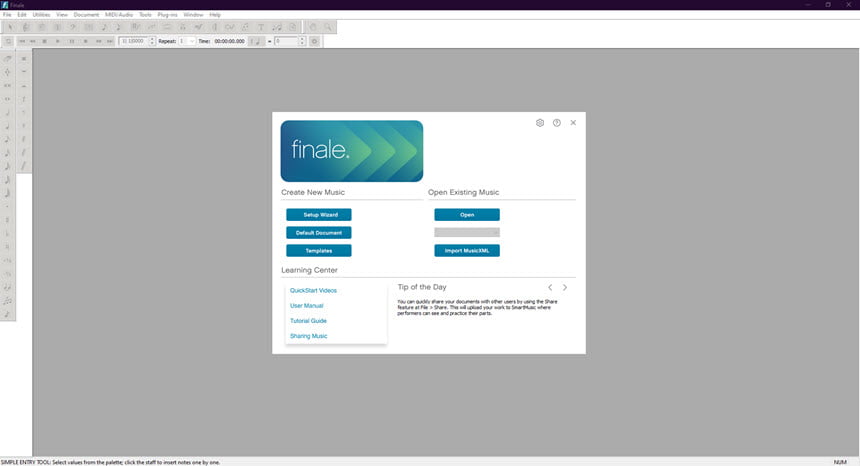Adjust the tempo value stepper arrows
The image size is (860, 466).
click(302, 41)
